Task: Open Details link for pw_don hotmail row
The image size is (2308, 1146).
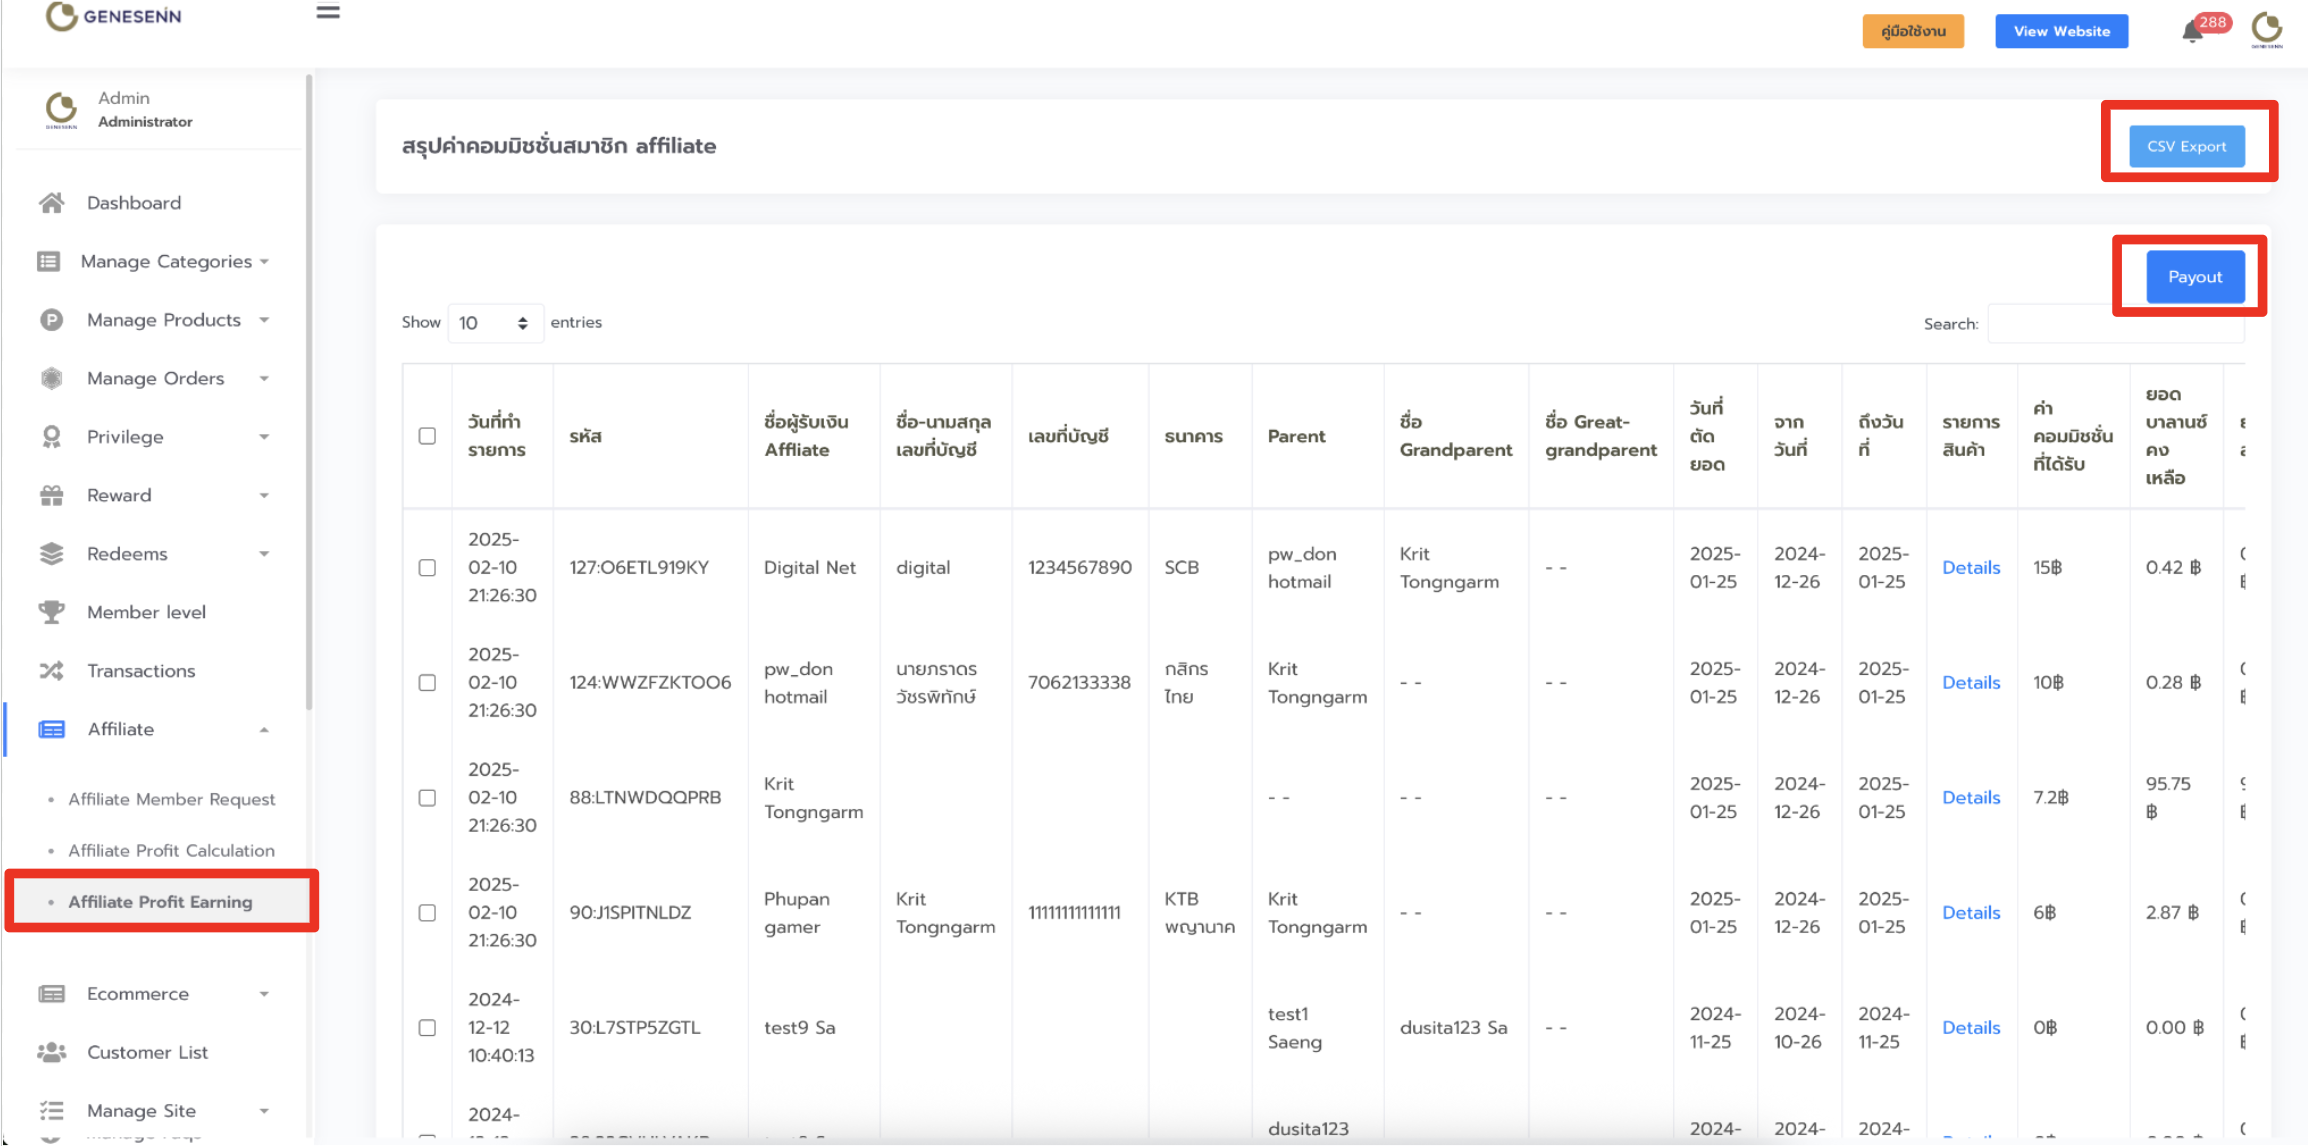Action: click(x=1970, y=683)
